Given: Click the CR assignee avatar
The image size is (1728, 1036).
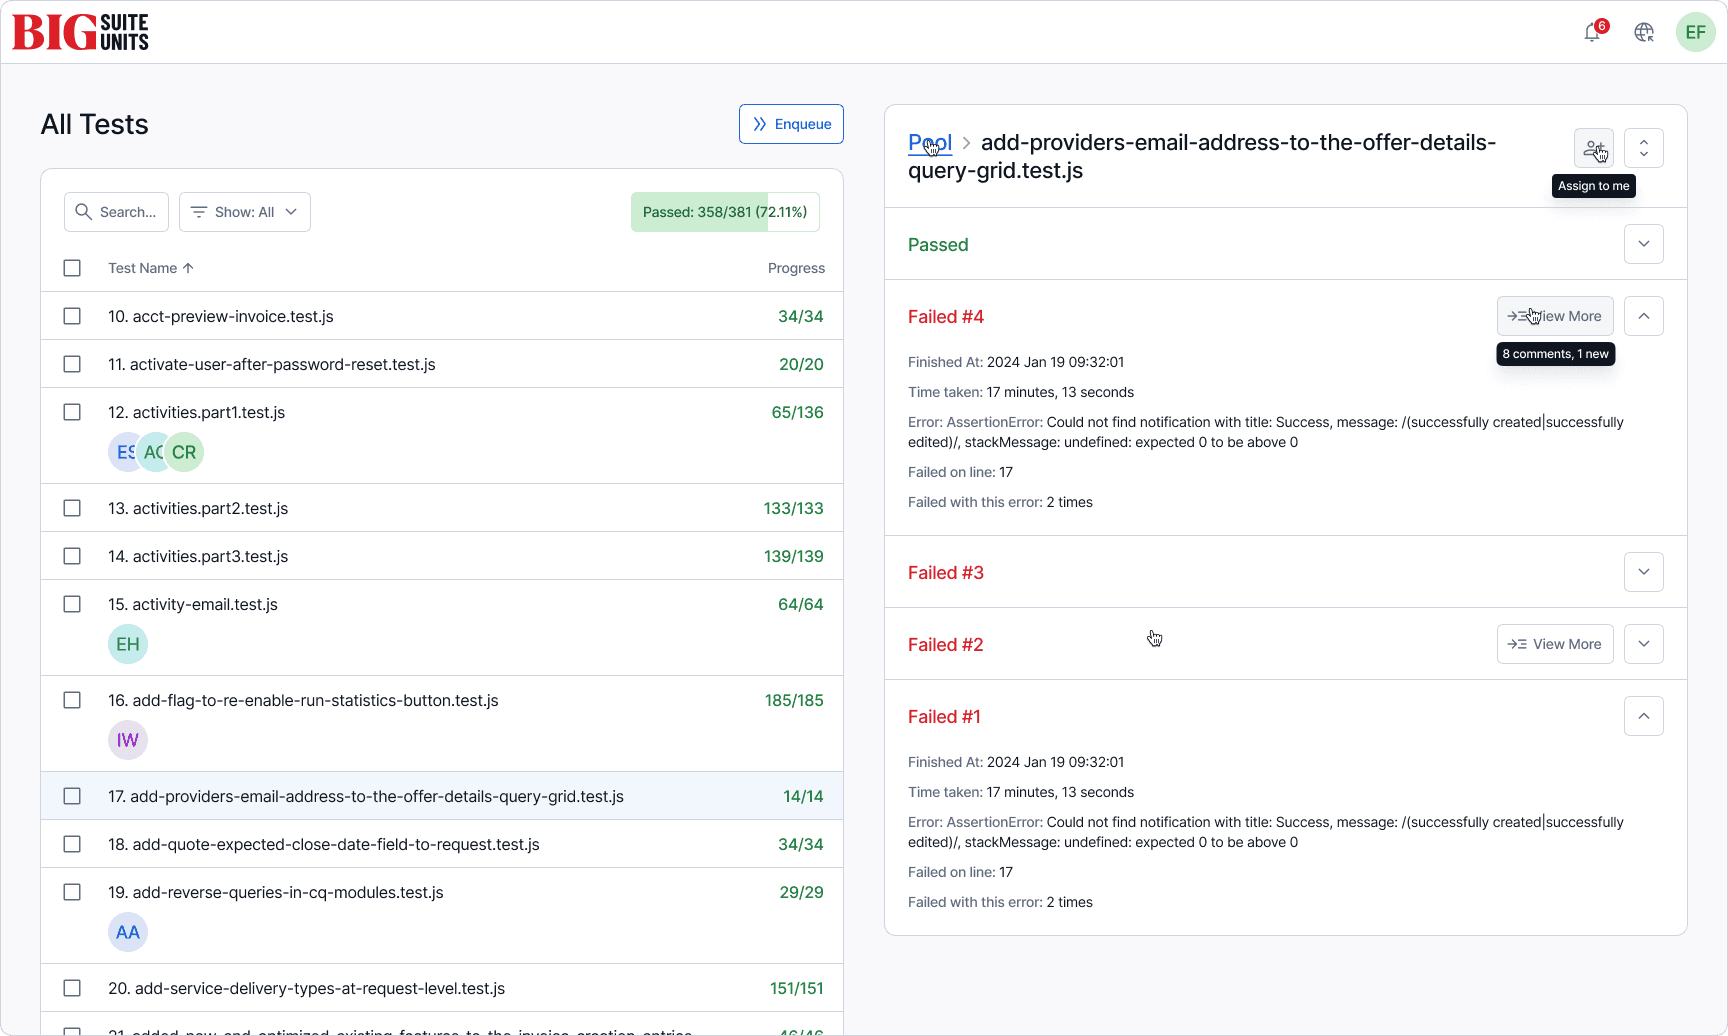Looking at the screenshot, I should pos(185,452).
